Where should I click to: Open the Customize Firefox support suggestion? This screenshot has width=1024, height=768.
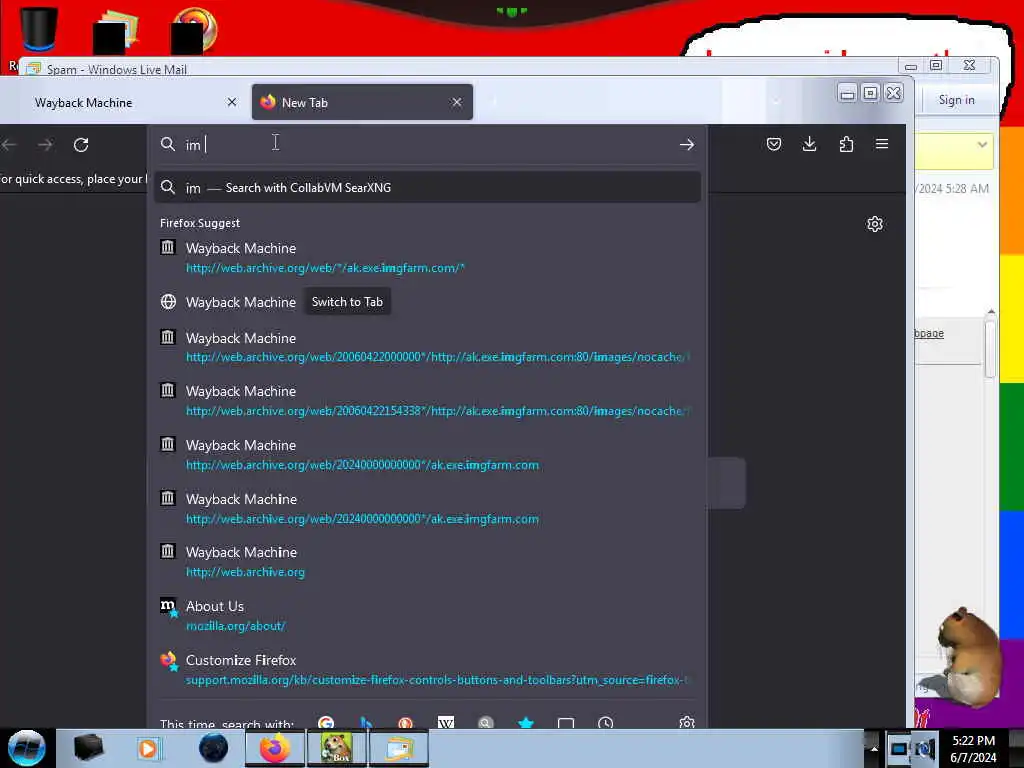(x=428, y=669)
